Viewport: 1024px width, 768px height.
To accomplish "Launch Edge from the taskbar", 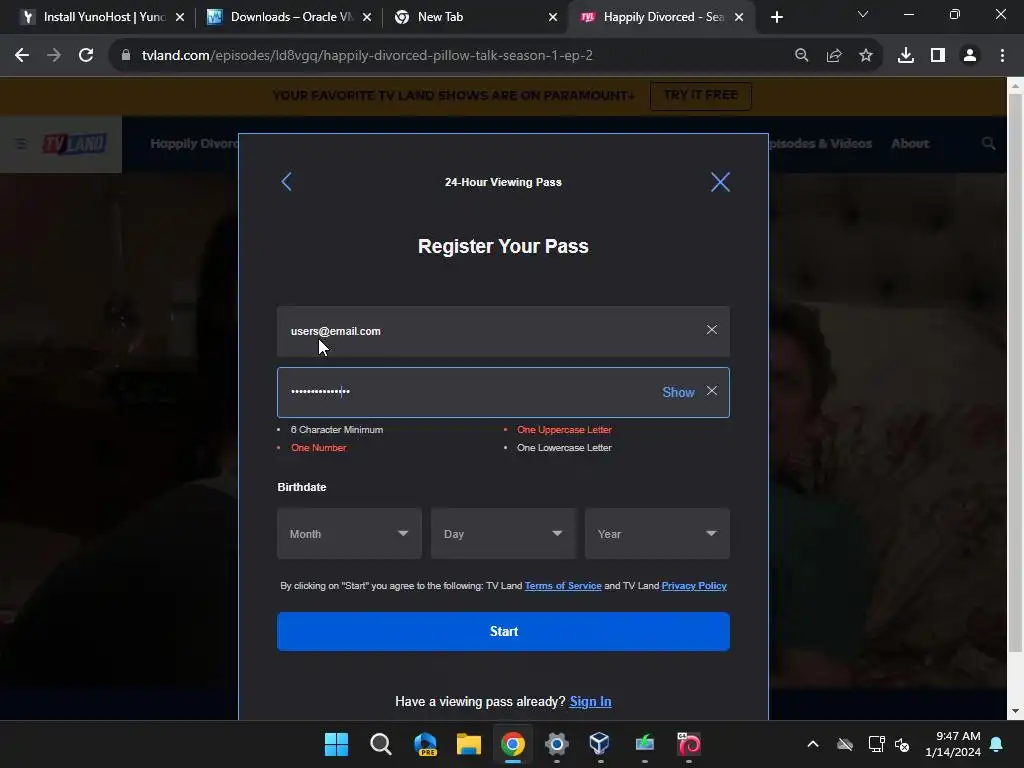I will coord(425,744).
